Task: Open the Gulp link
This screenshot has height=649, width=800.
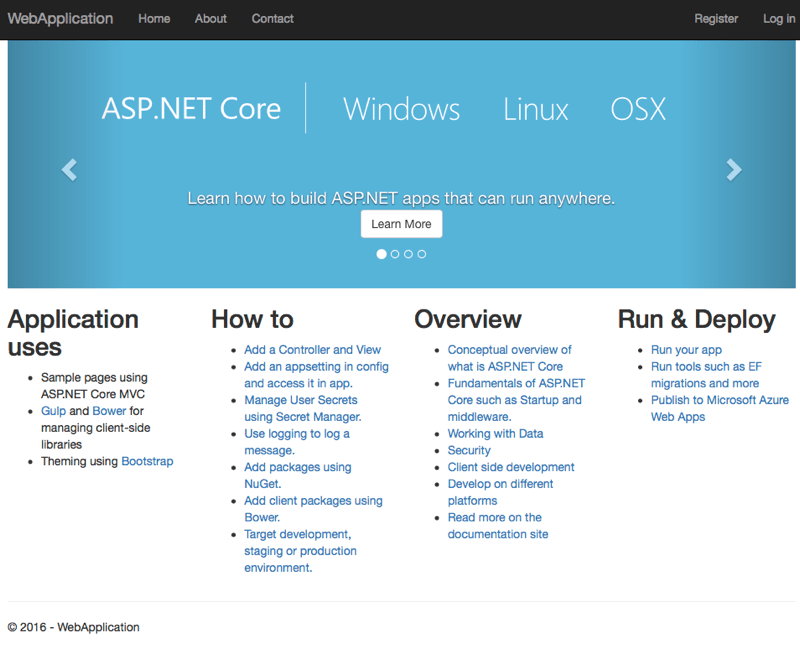Action: click(54, 411)
